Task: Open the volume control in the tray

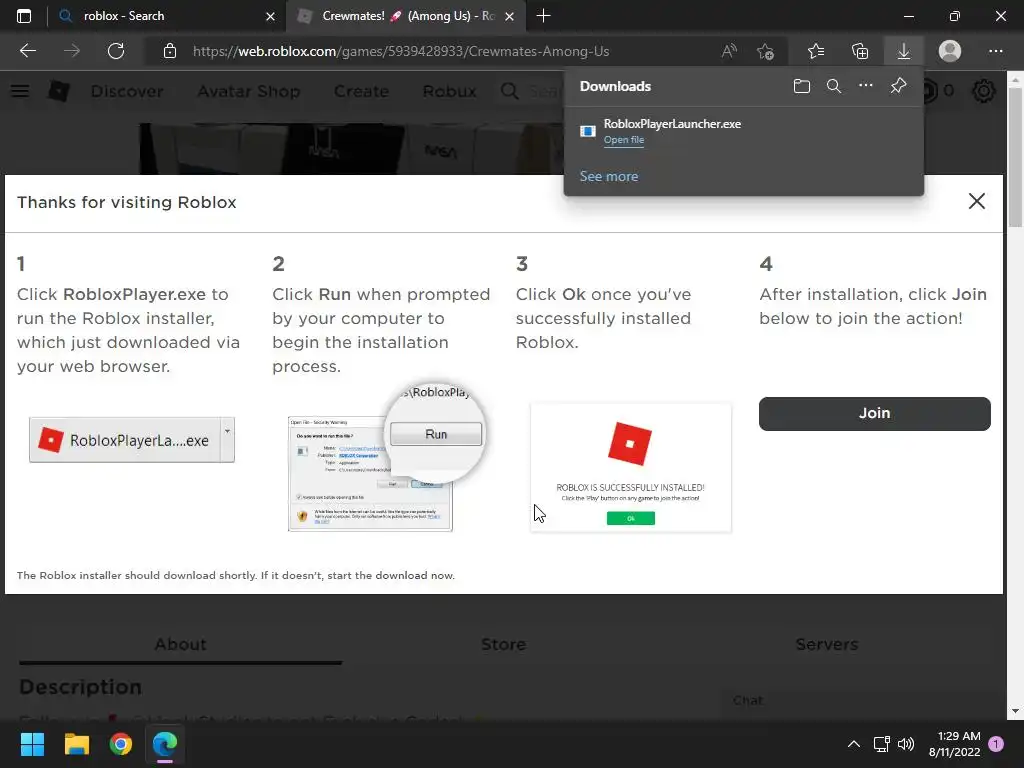Action: 906,744
